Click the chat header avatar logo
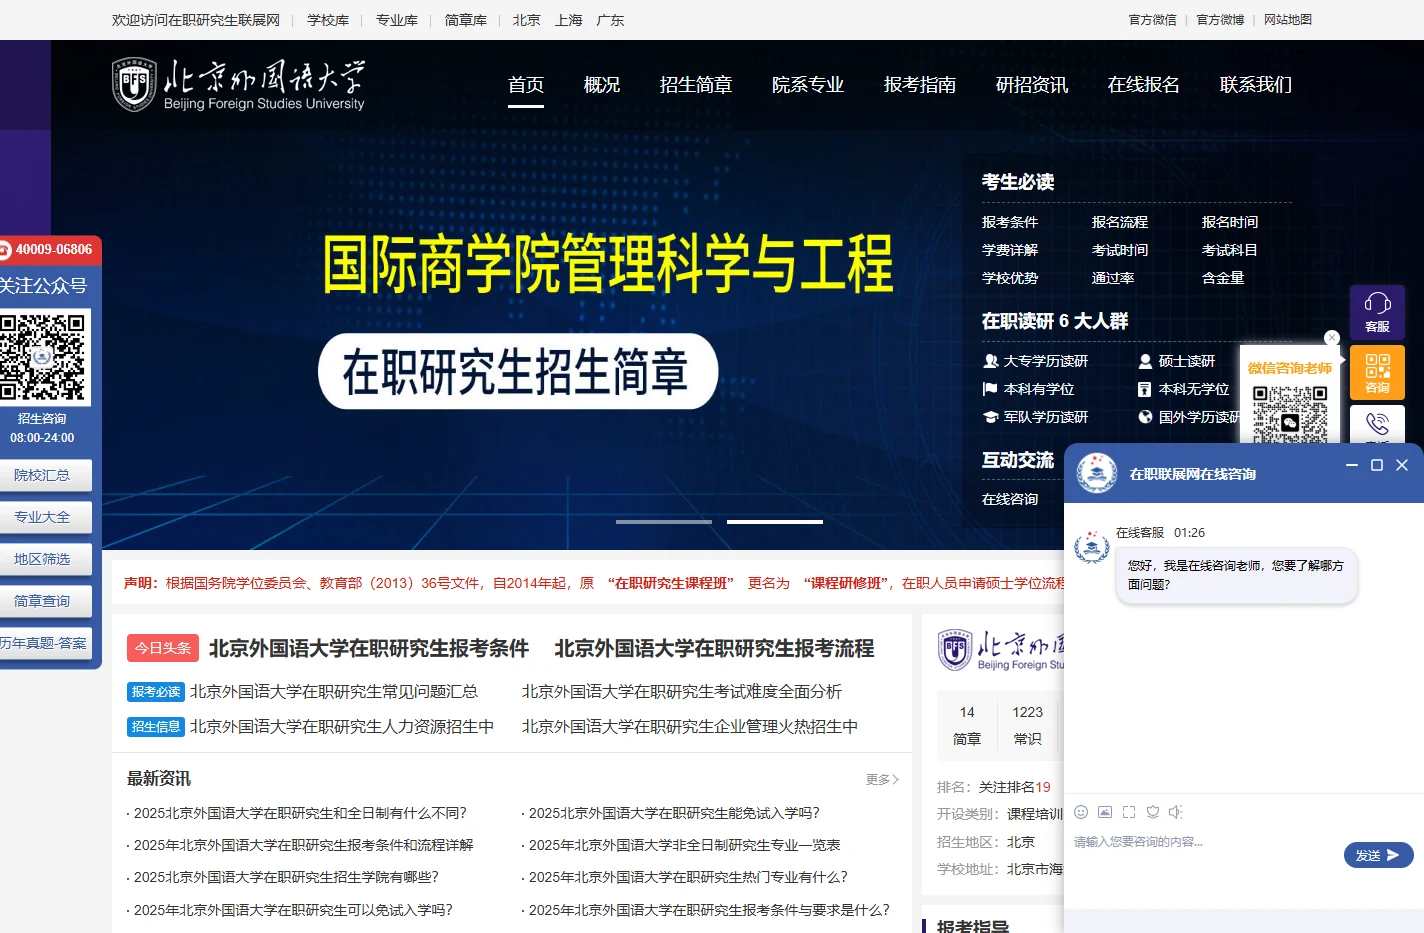 (x=1097, y=473)
